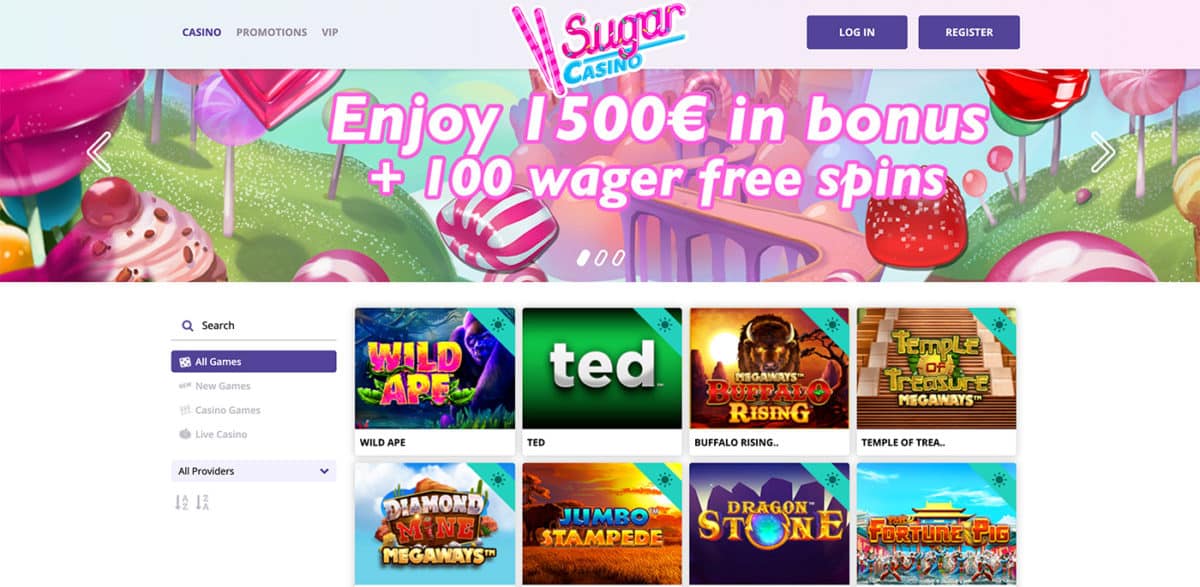1200x587 pixels.
Task: Open the All Providers dropdown
Action: click(x=254, y=471)
